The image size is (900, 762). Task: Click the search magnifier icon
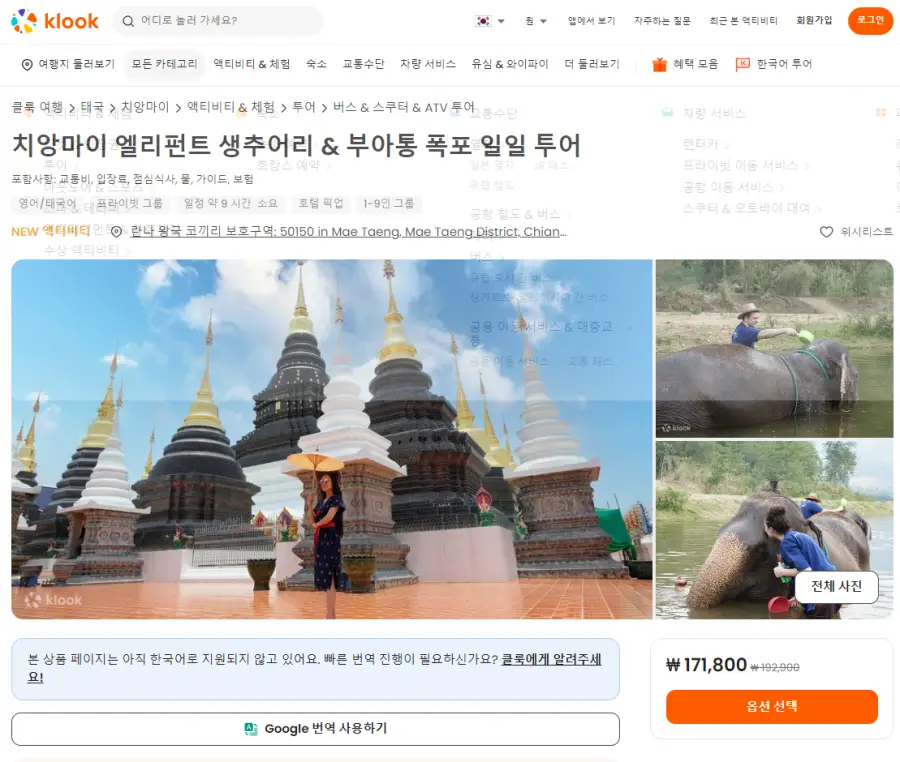coord(129,21)
